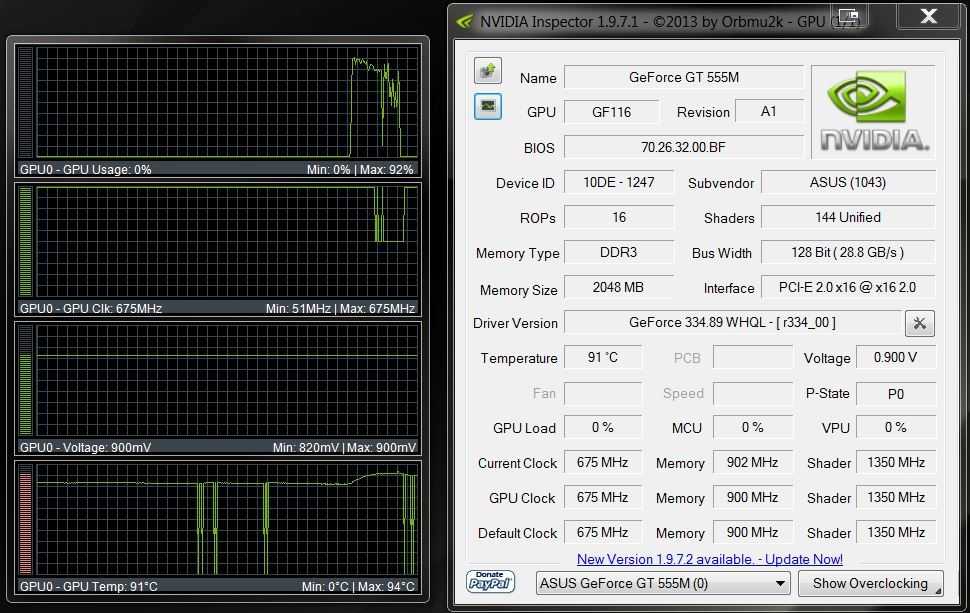
Task: Click the empty PCB temperature field
Action: 752,358
